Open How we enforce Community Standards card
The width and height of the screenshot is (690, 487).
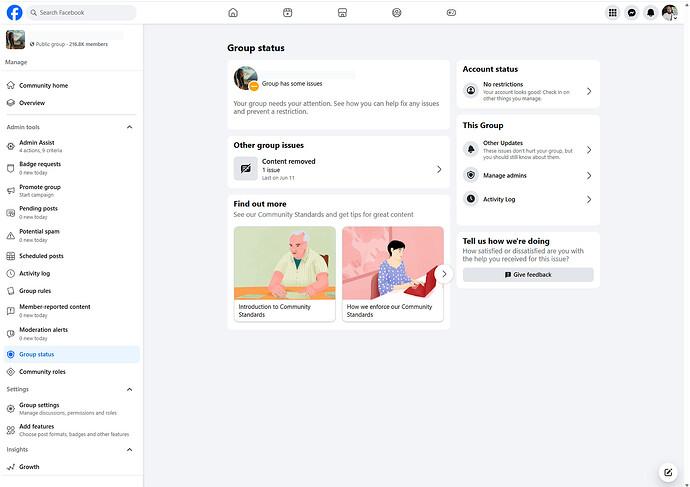pos(393,274)
